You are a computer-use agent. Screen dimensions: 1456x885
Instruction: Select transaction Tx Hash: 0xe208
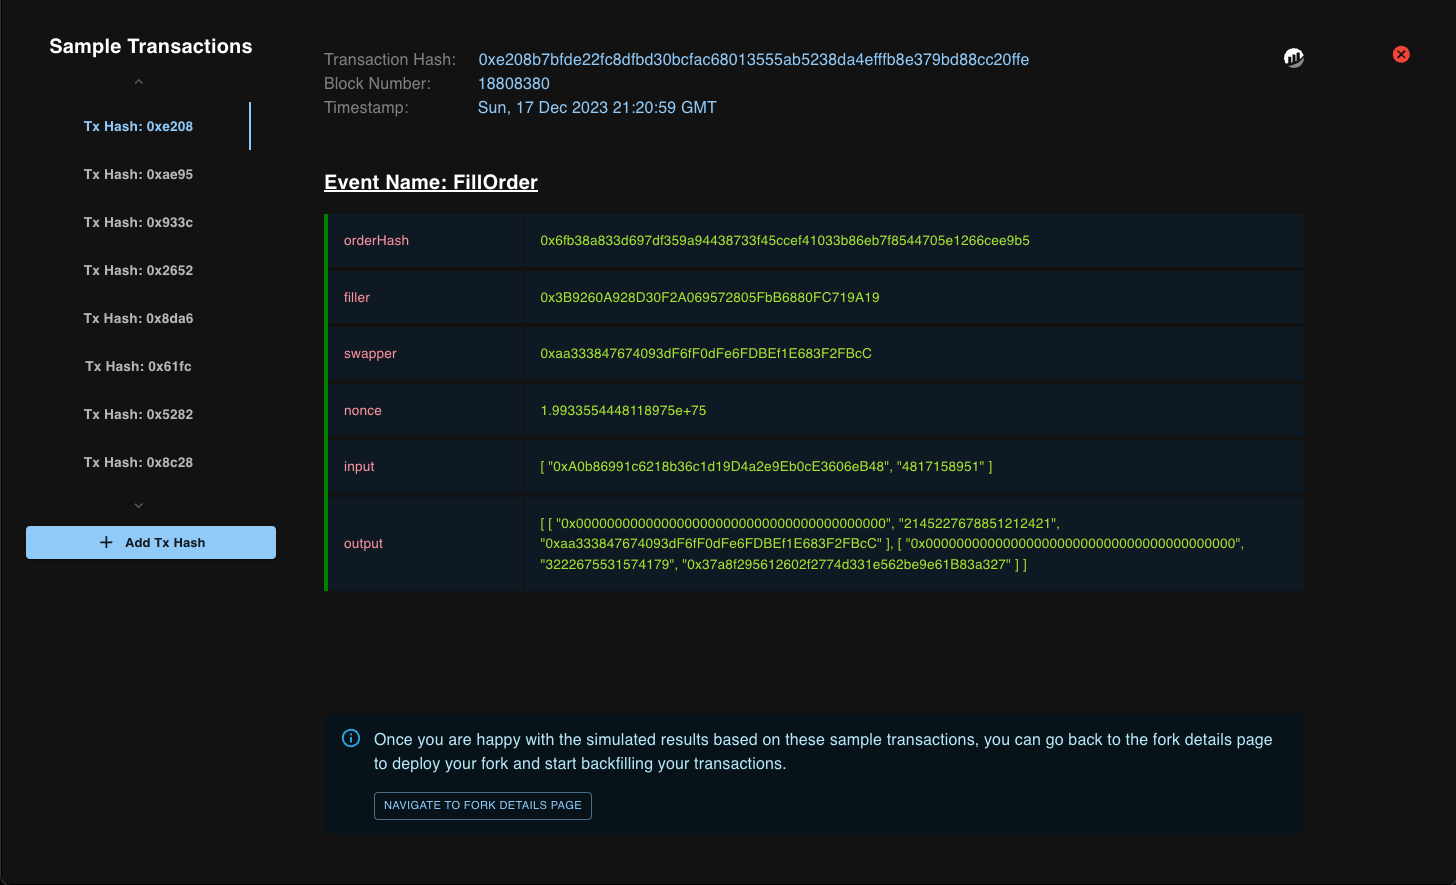coord(138,127)
